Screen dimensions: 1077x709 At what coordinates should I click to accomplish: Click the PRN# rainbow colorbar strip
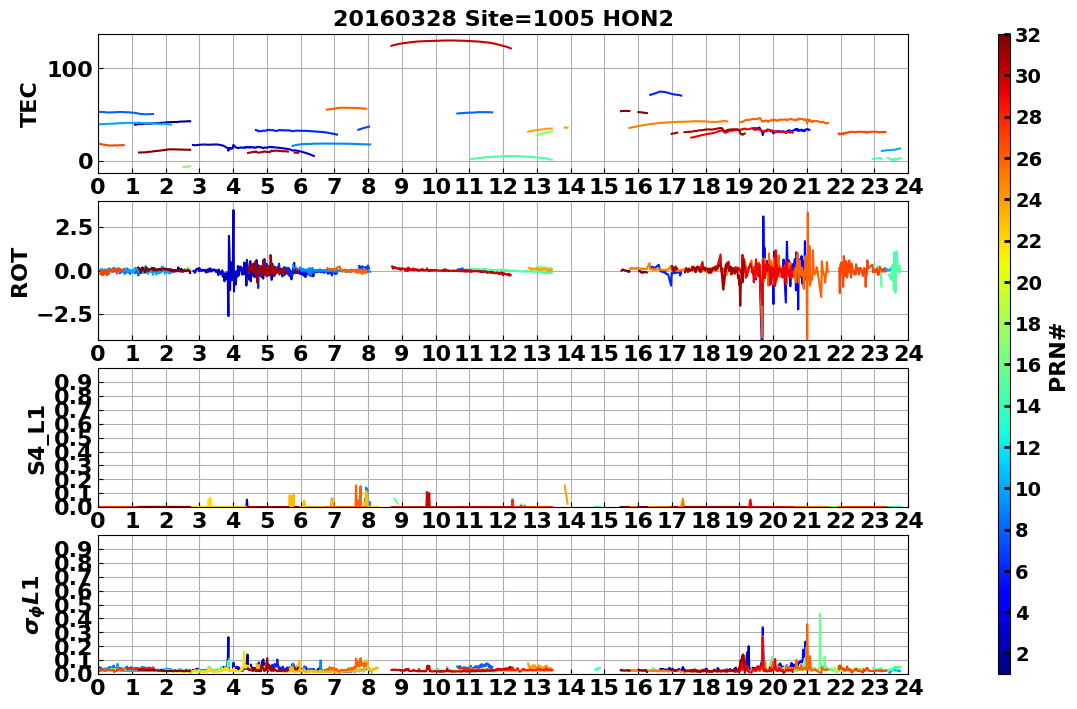click(1004, 354)
